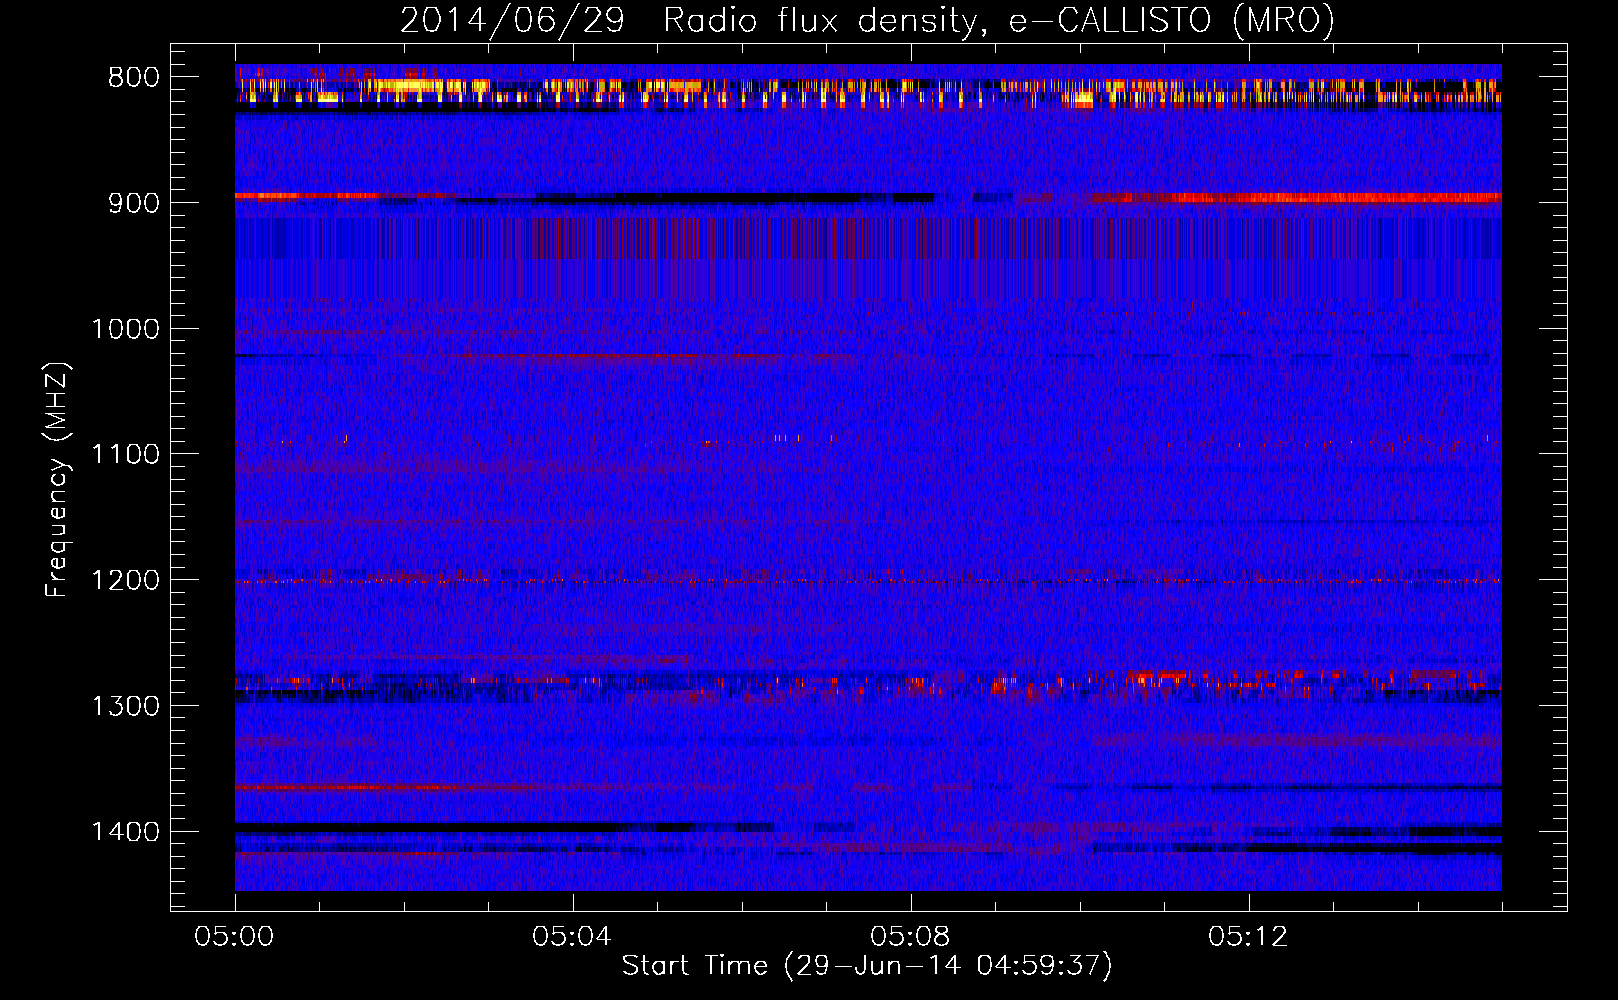Click the '900' frequency axis label
Image resolution: width=1618 pixels, height=1000 pixels.
click(x=133, y=203)
